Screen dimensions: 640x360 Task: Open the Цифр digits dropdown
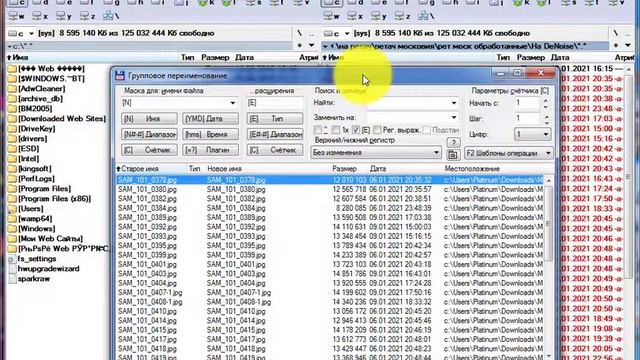point(532,134)
